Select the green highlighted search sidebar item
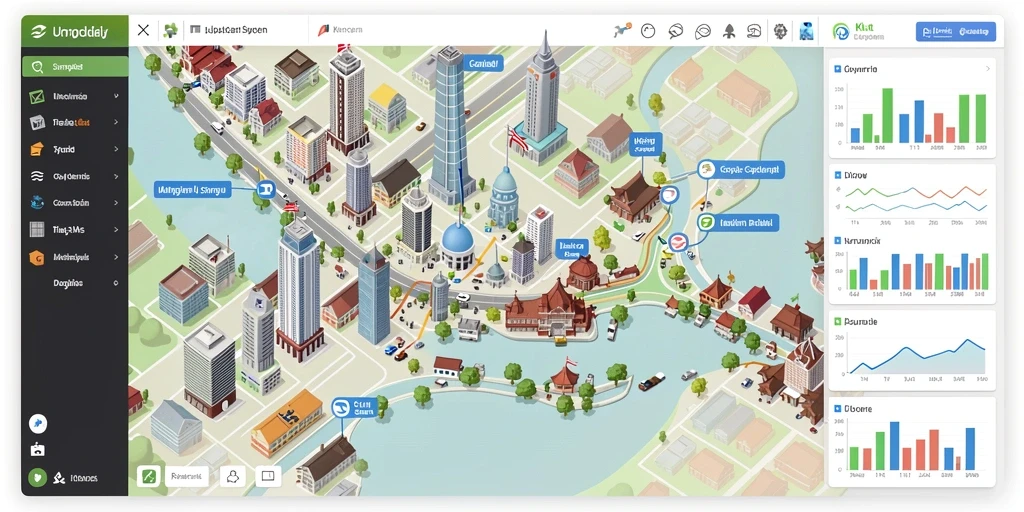1024x512 pixels. [75, 67]
